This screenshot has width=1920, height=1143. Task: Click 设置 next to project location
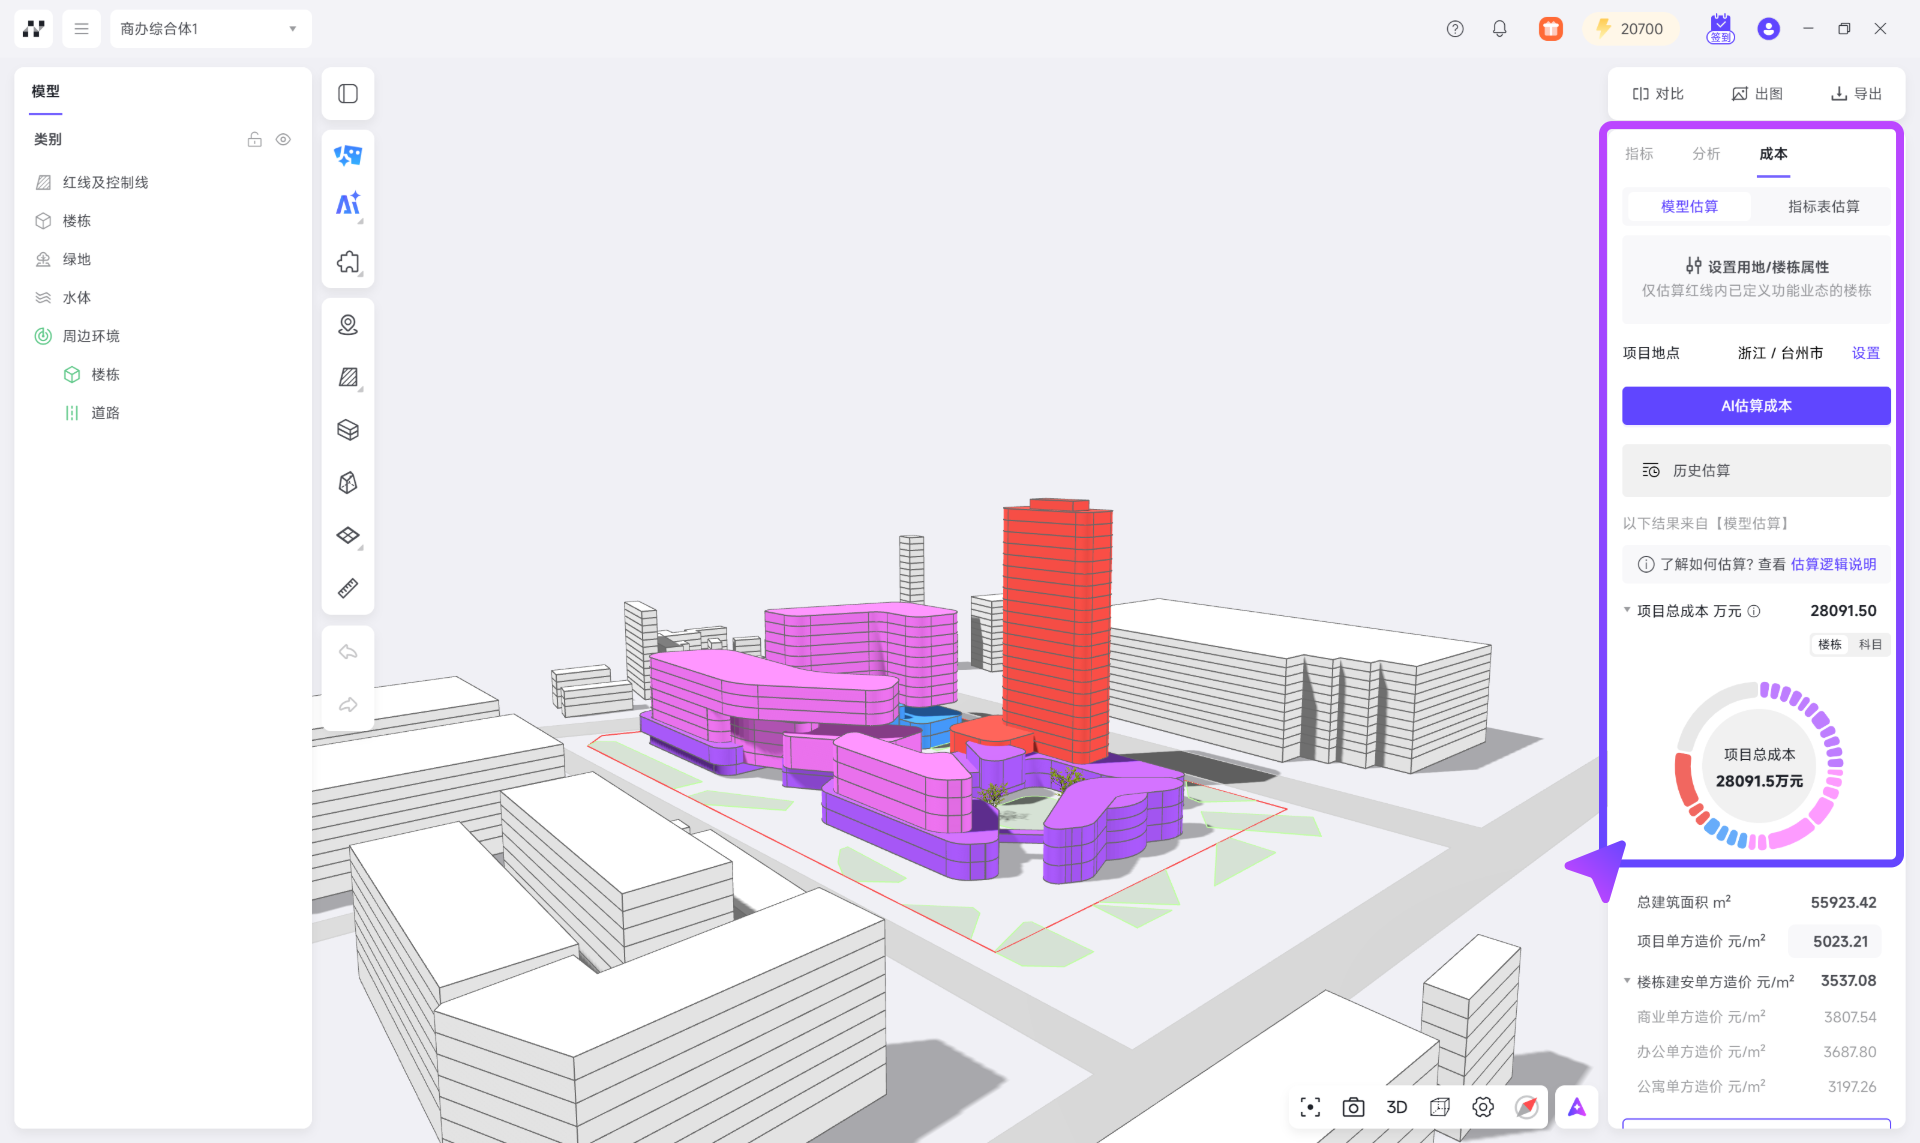[1865, 353]
